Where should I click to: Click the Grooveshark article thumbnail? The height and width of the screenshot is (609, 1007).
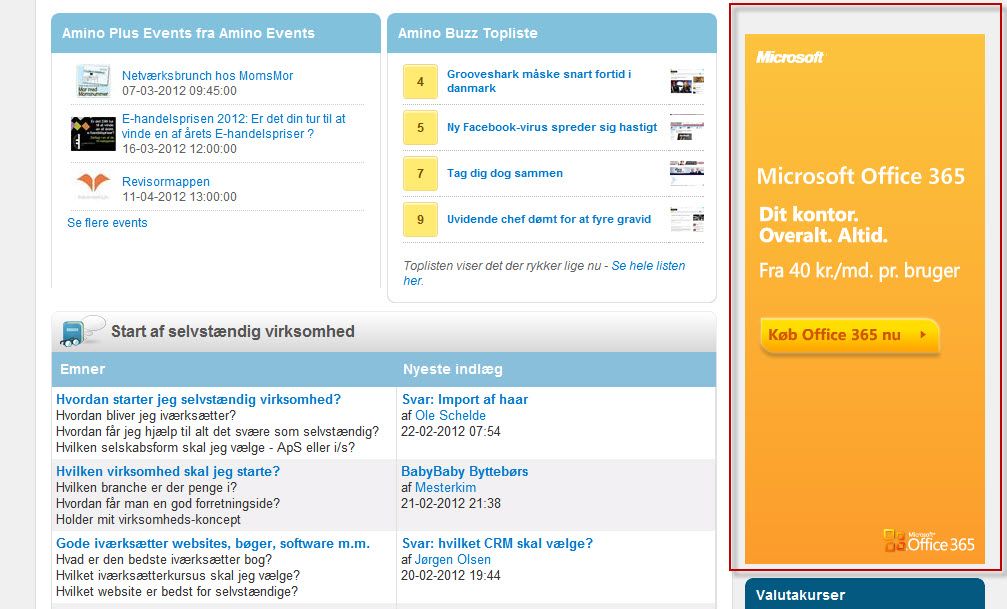pyautogui.click(x=687, y=82)
